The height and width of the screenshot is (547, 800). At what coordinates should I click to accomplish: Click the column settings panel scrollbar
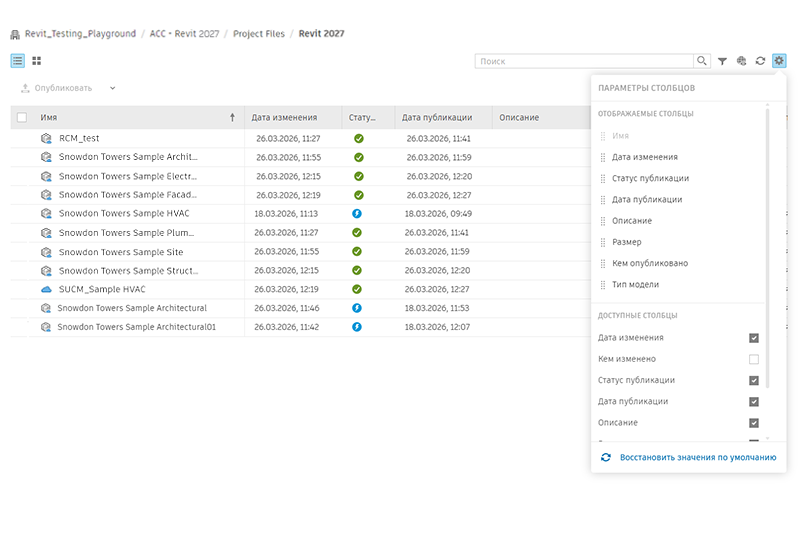[767, 247]
